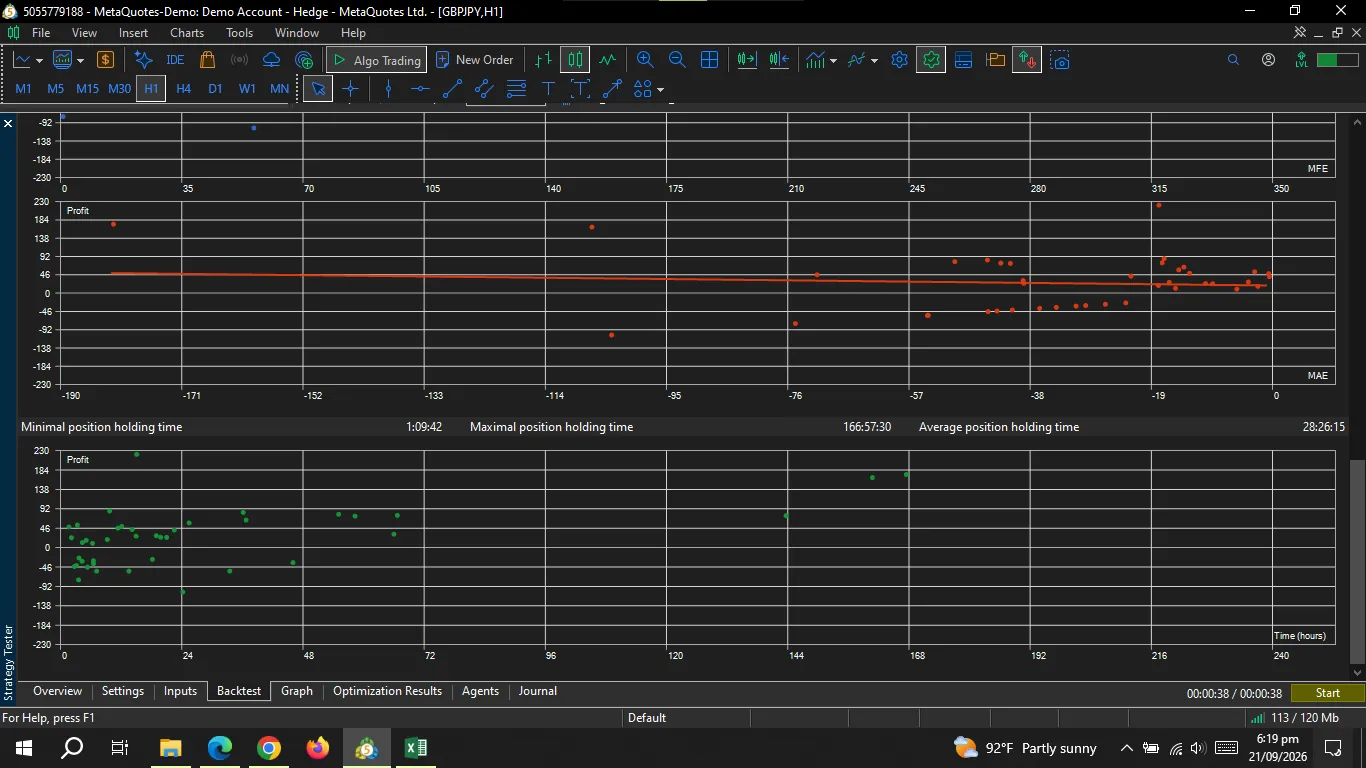Select the horizontal line drawing tool
1366x768 pixels.
tap(420, 89)
